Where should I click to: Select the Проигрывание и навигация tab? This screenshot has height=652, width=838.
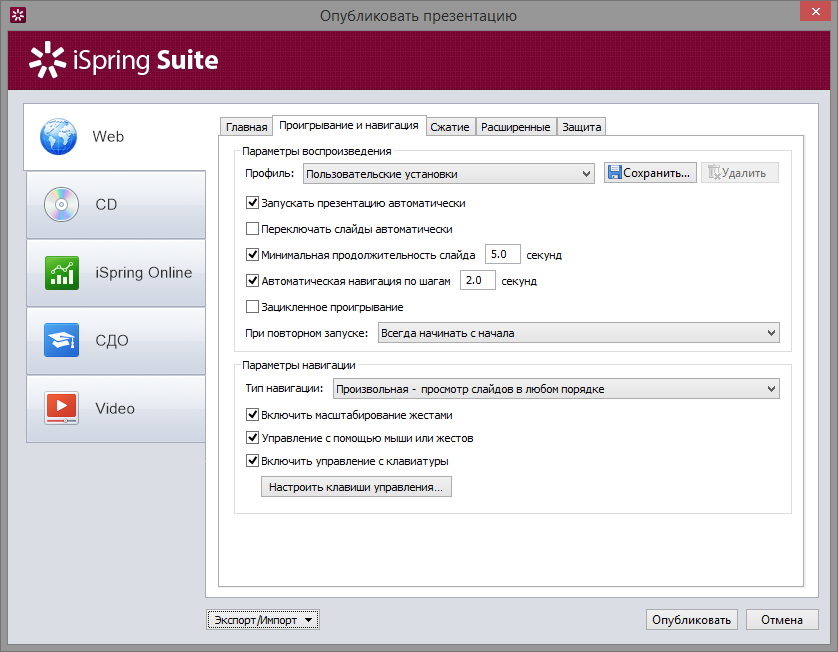coord(349,126)
